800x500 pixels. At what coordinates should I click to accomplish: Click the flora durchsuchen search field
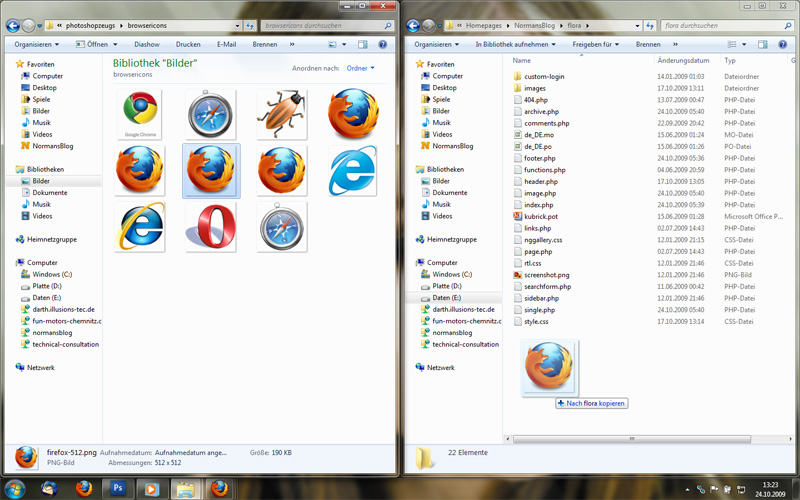point(727,25)
